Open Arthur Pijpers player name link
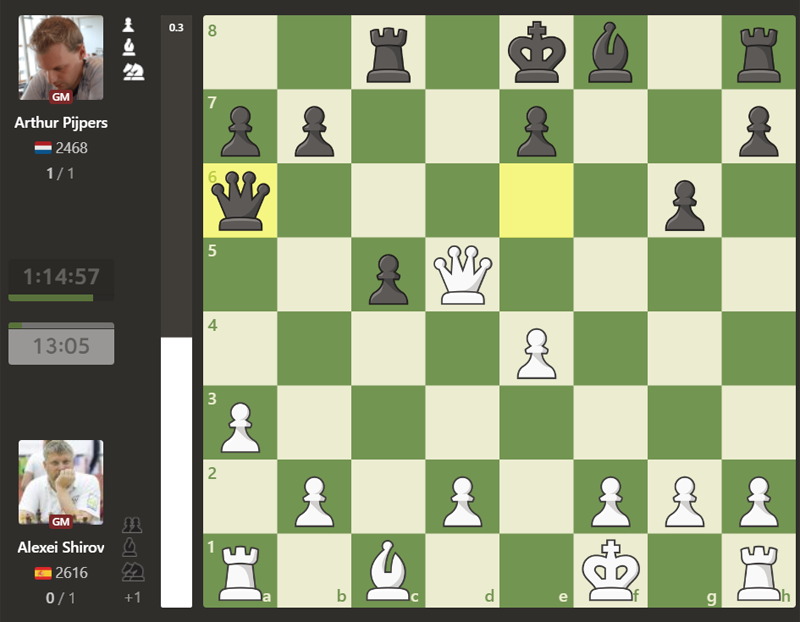Viewport: 800px width, 622px height. pyautogui.click(x=60, y=123)
